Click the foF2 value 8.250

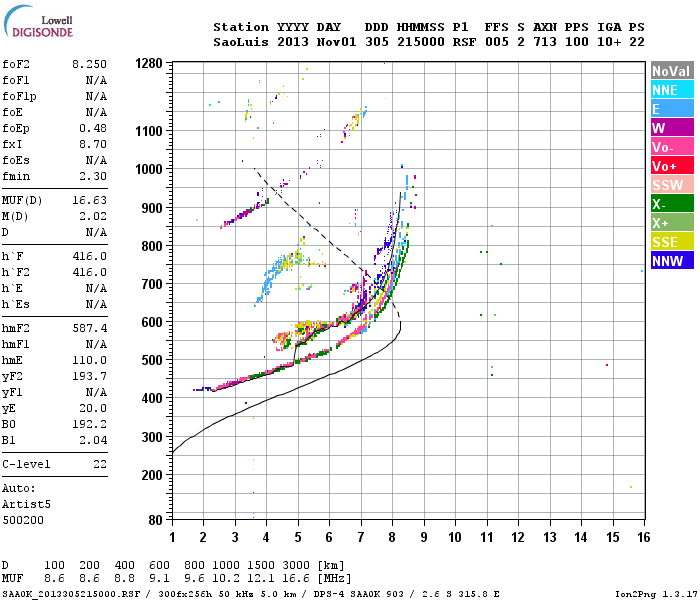click(89, 64)
